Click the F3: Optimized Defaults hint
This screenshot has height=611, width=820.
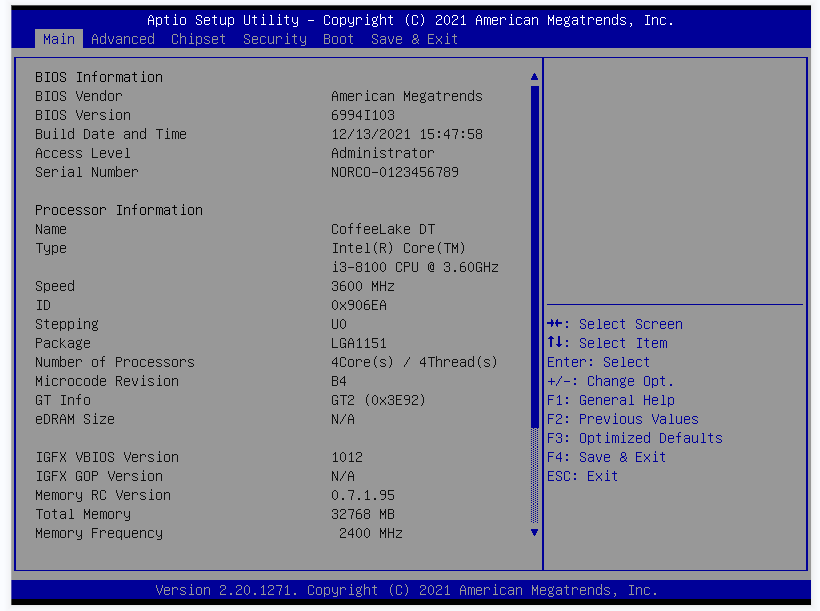(x=634, y=438)
